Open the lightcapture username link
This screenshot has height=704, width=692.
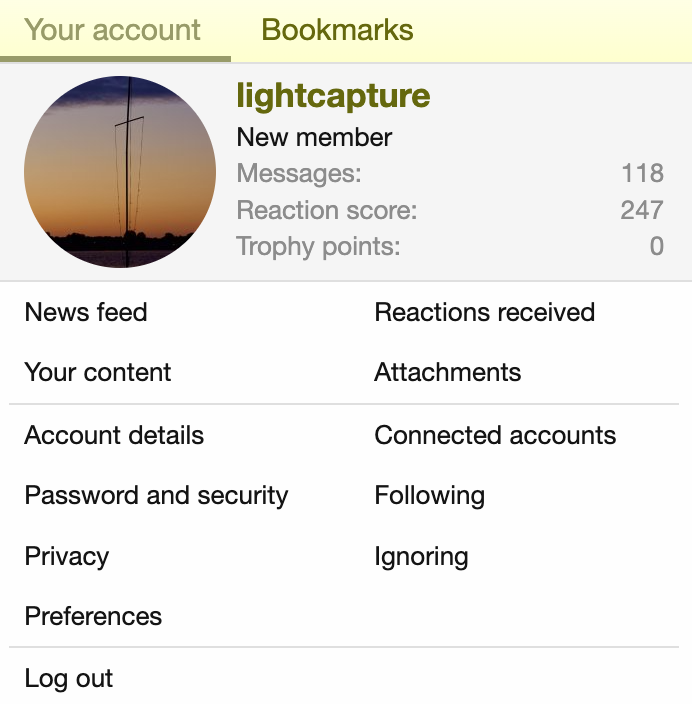pyautogui.click(x=333, y=96)
